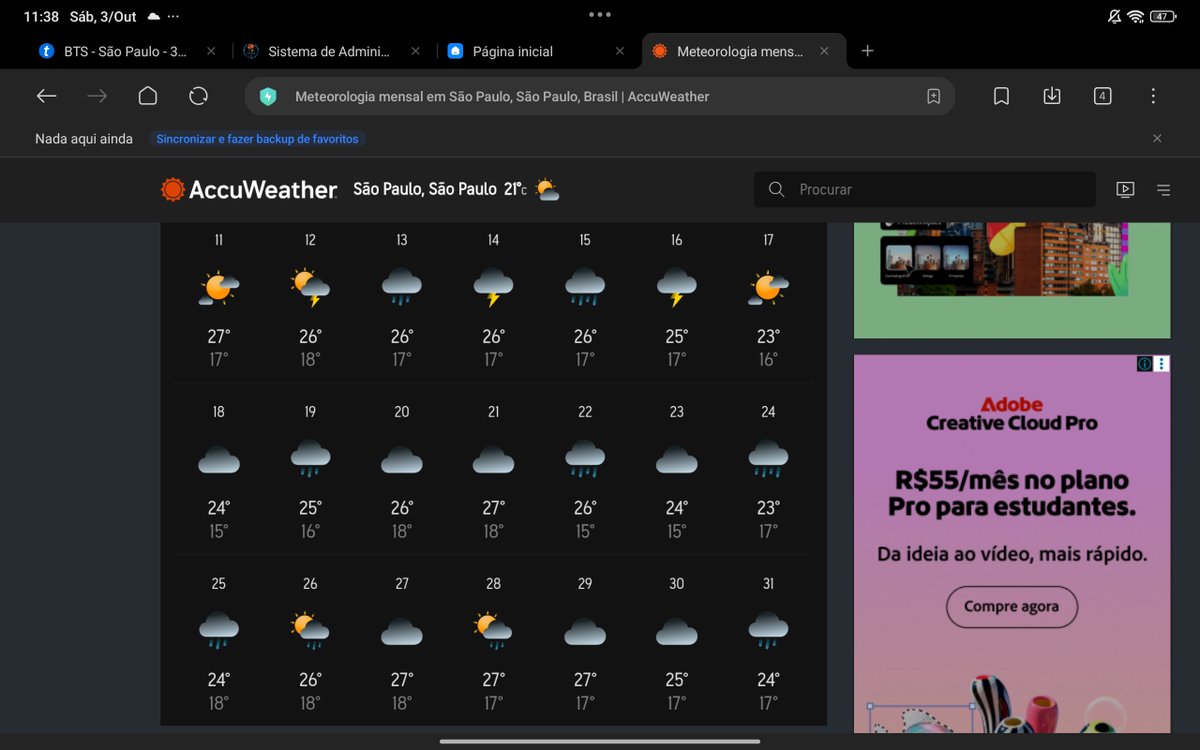
Task: Tap the Wi-Fi status icon
Action: (x=1135, y=17)
